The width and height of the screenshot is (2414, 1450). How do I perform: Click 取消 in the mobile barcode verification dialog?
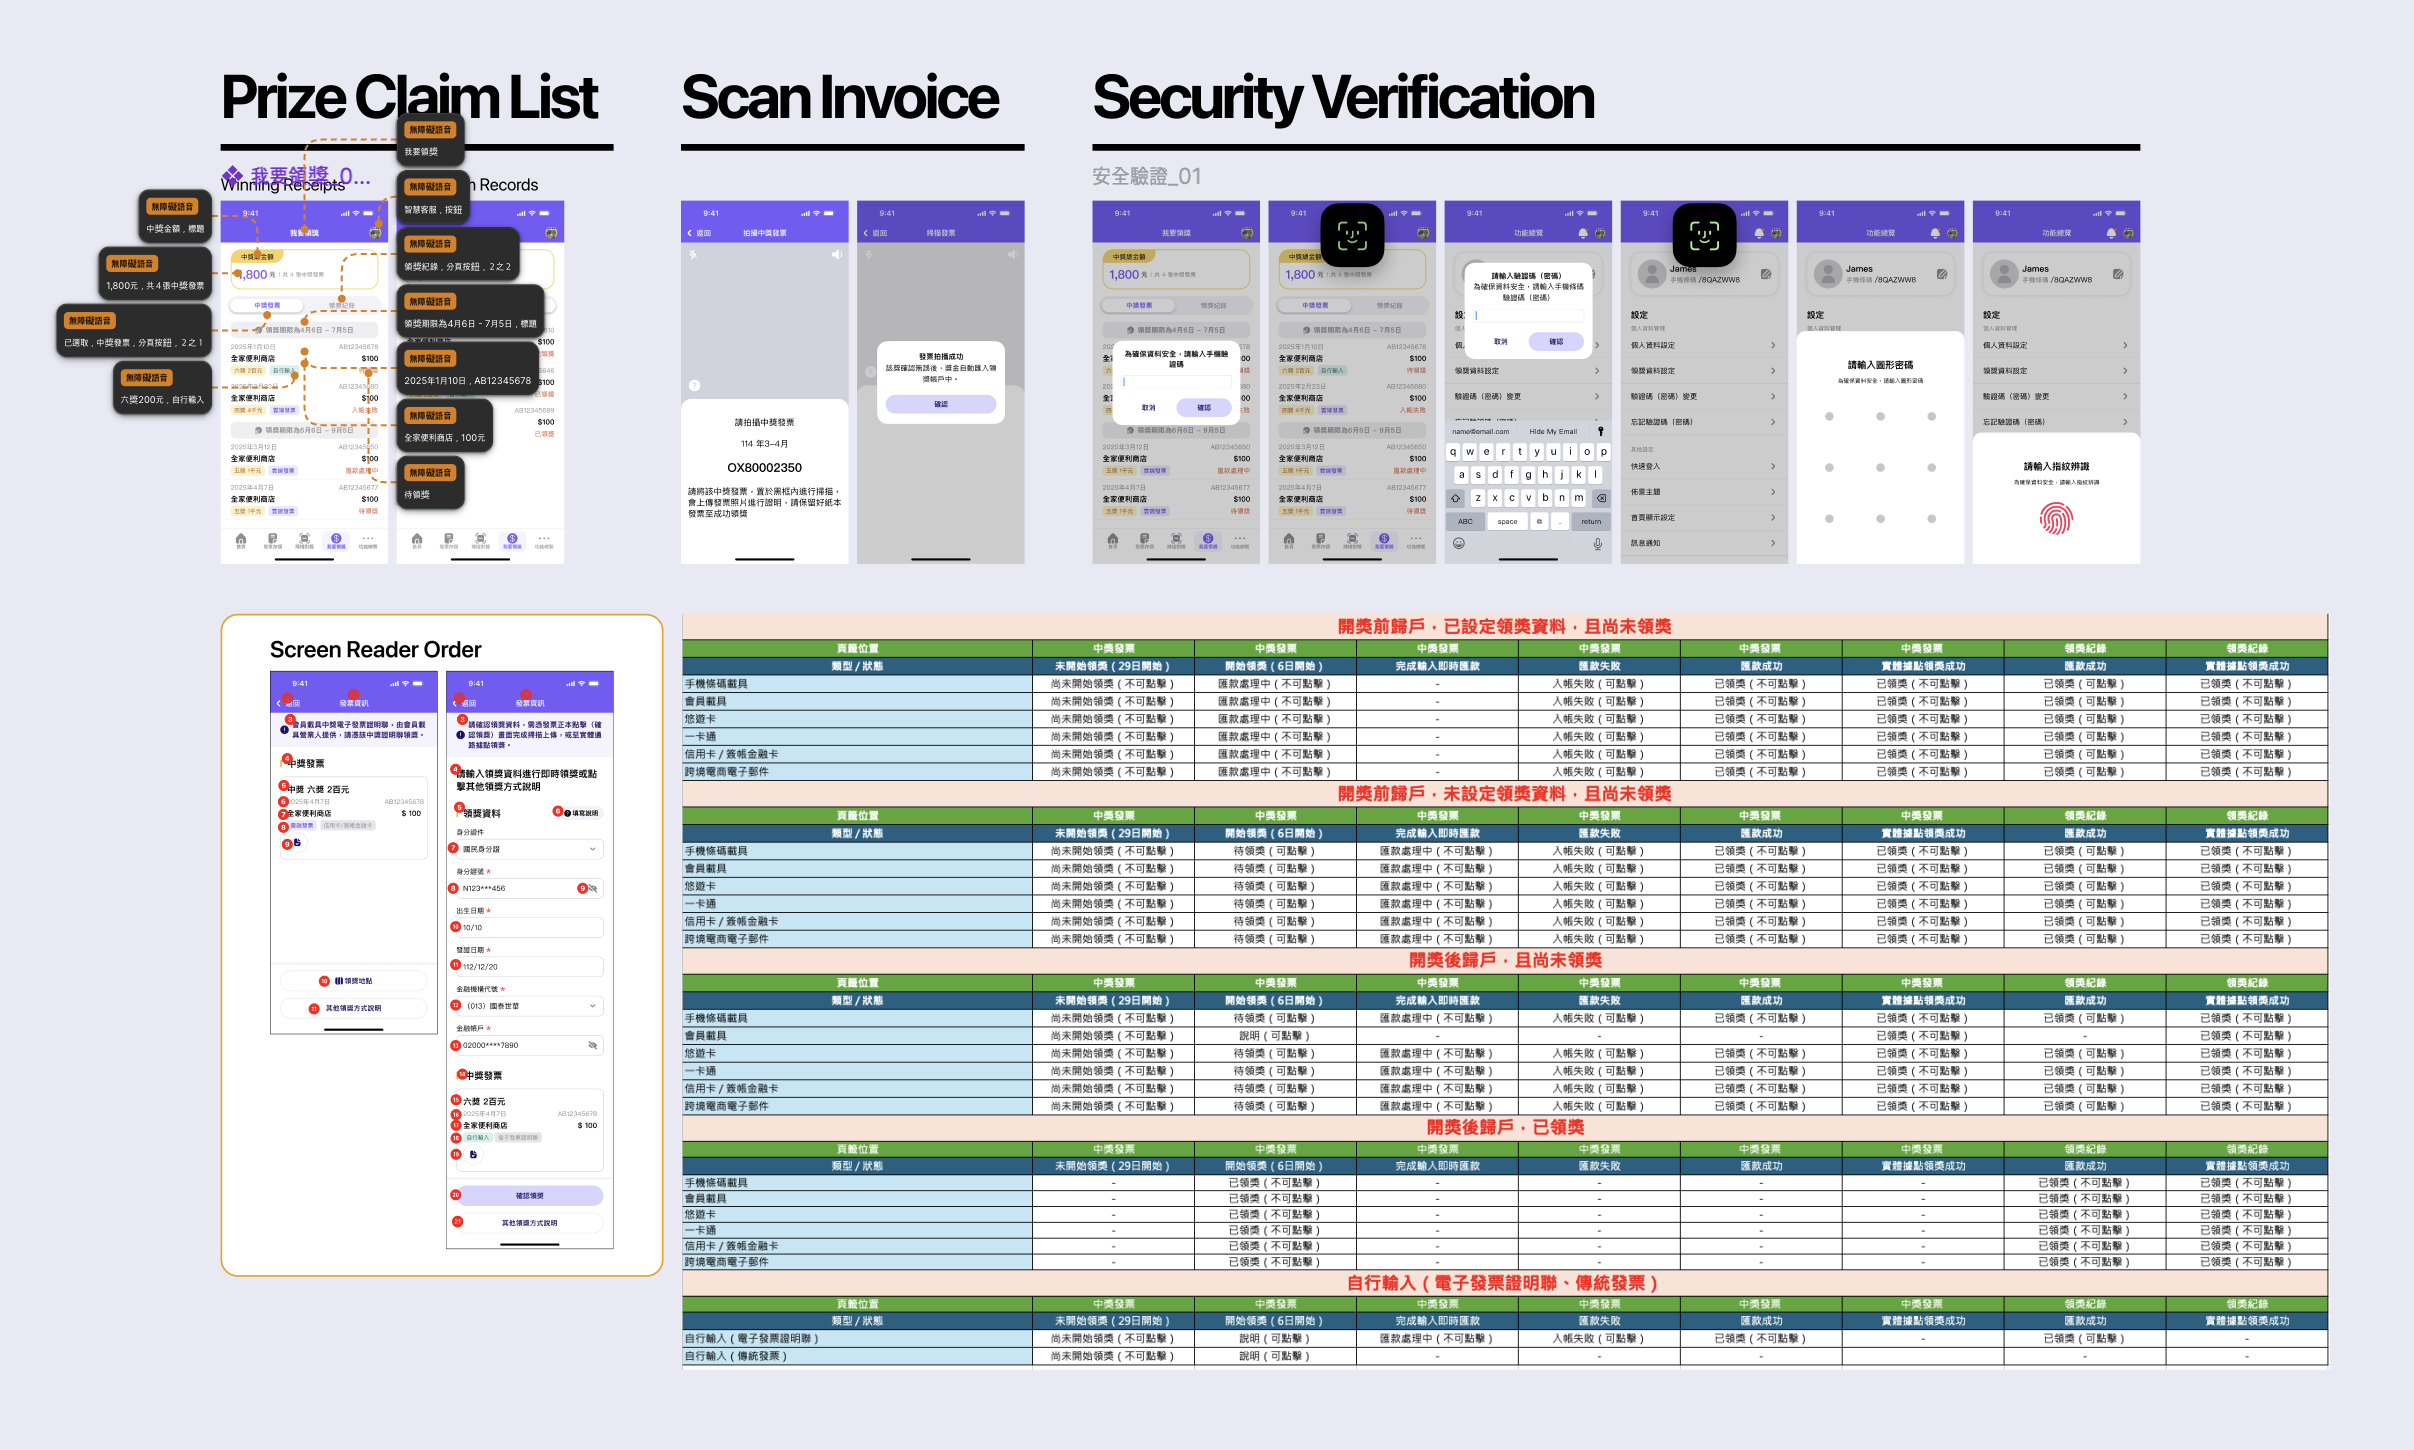tap(1148, 408)
